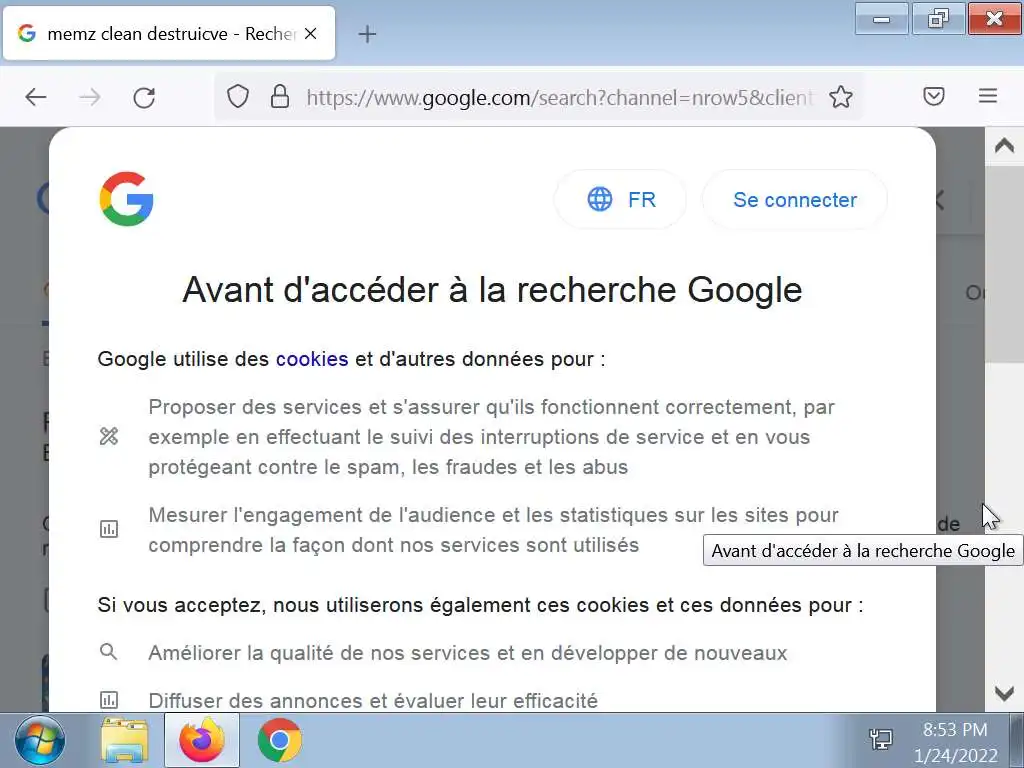
Task: Select the 'memz clean destruicve' tab
Action: click(x=169, y=33)
